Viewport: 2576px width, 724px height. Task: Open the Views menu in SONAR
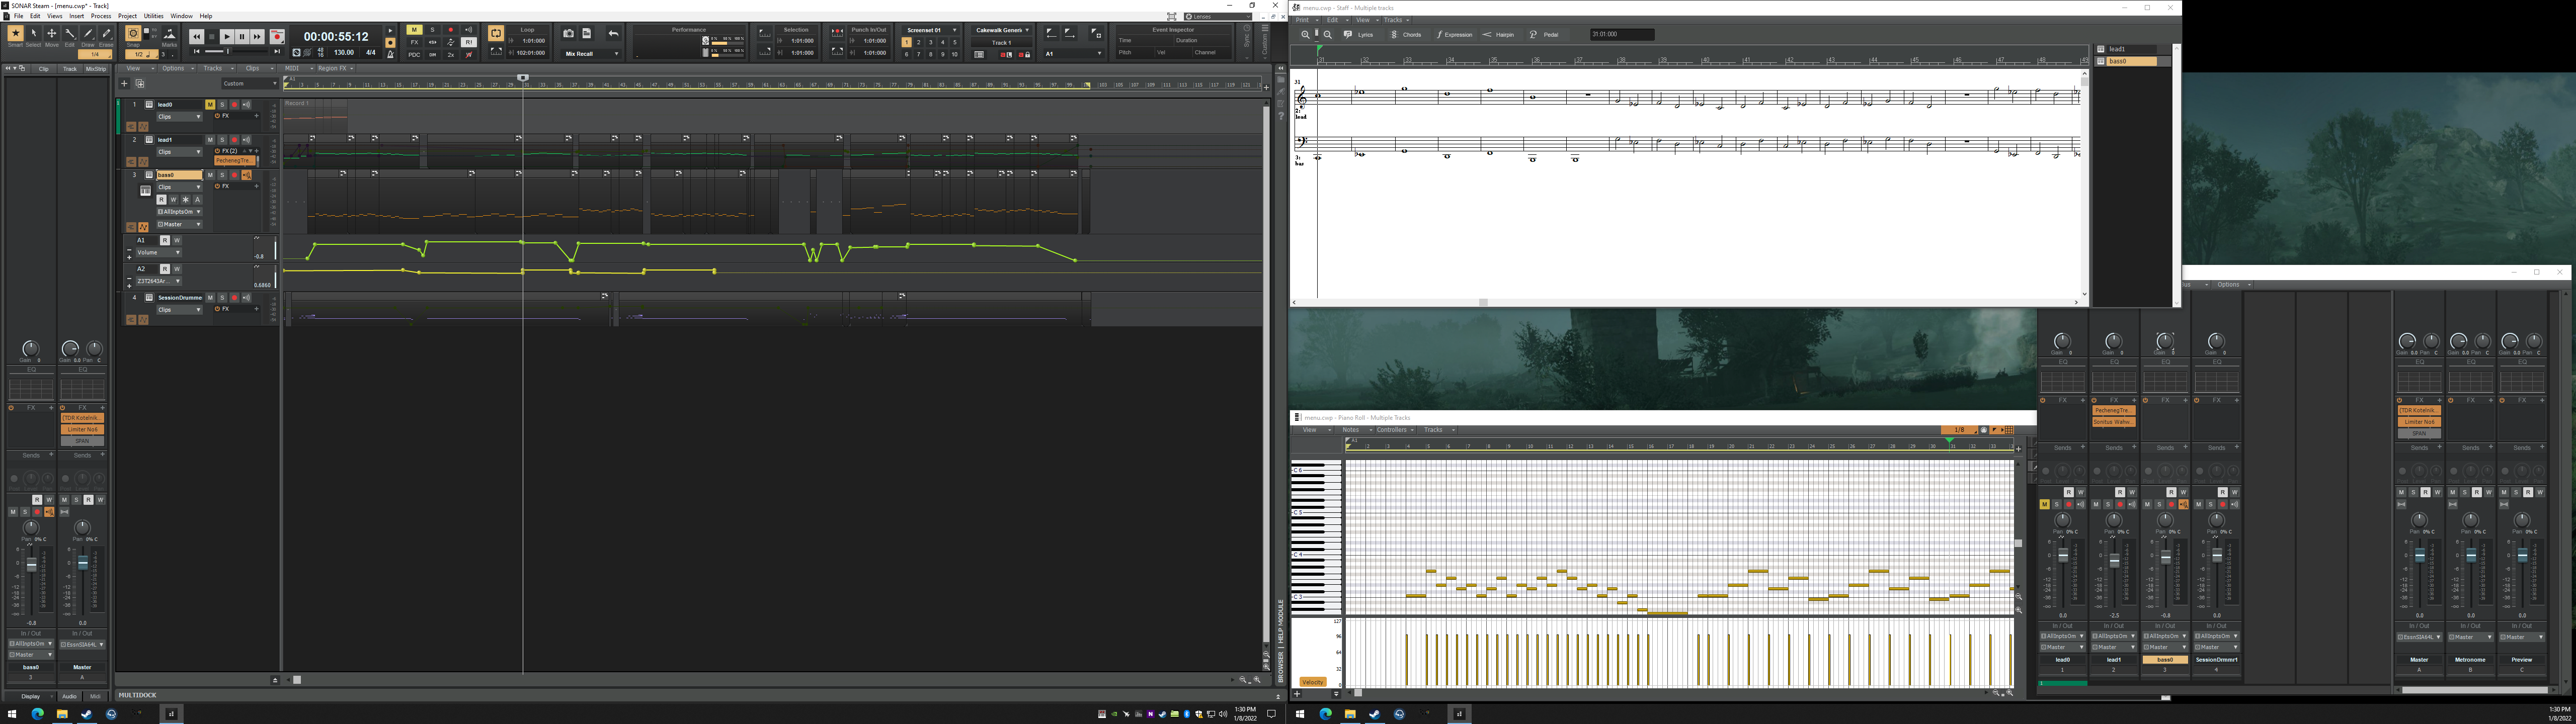55,16
